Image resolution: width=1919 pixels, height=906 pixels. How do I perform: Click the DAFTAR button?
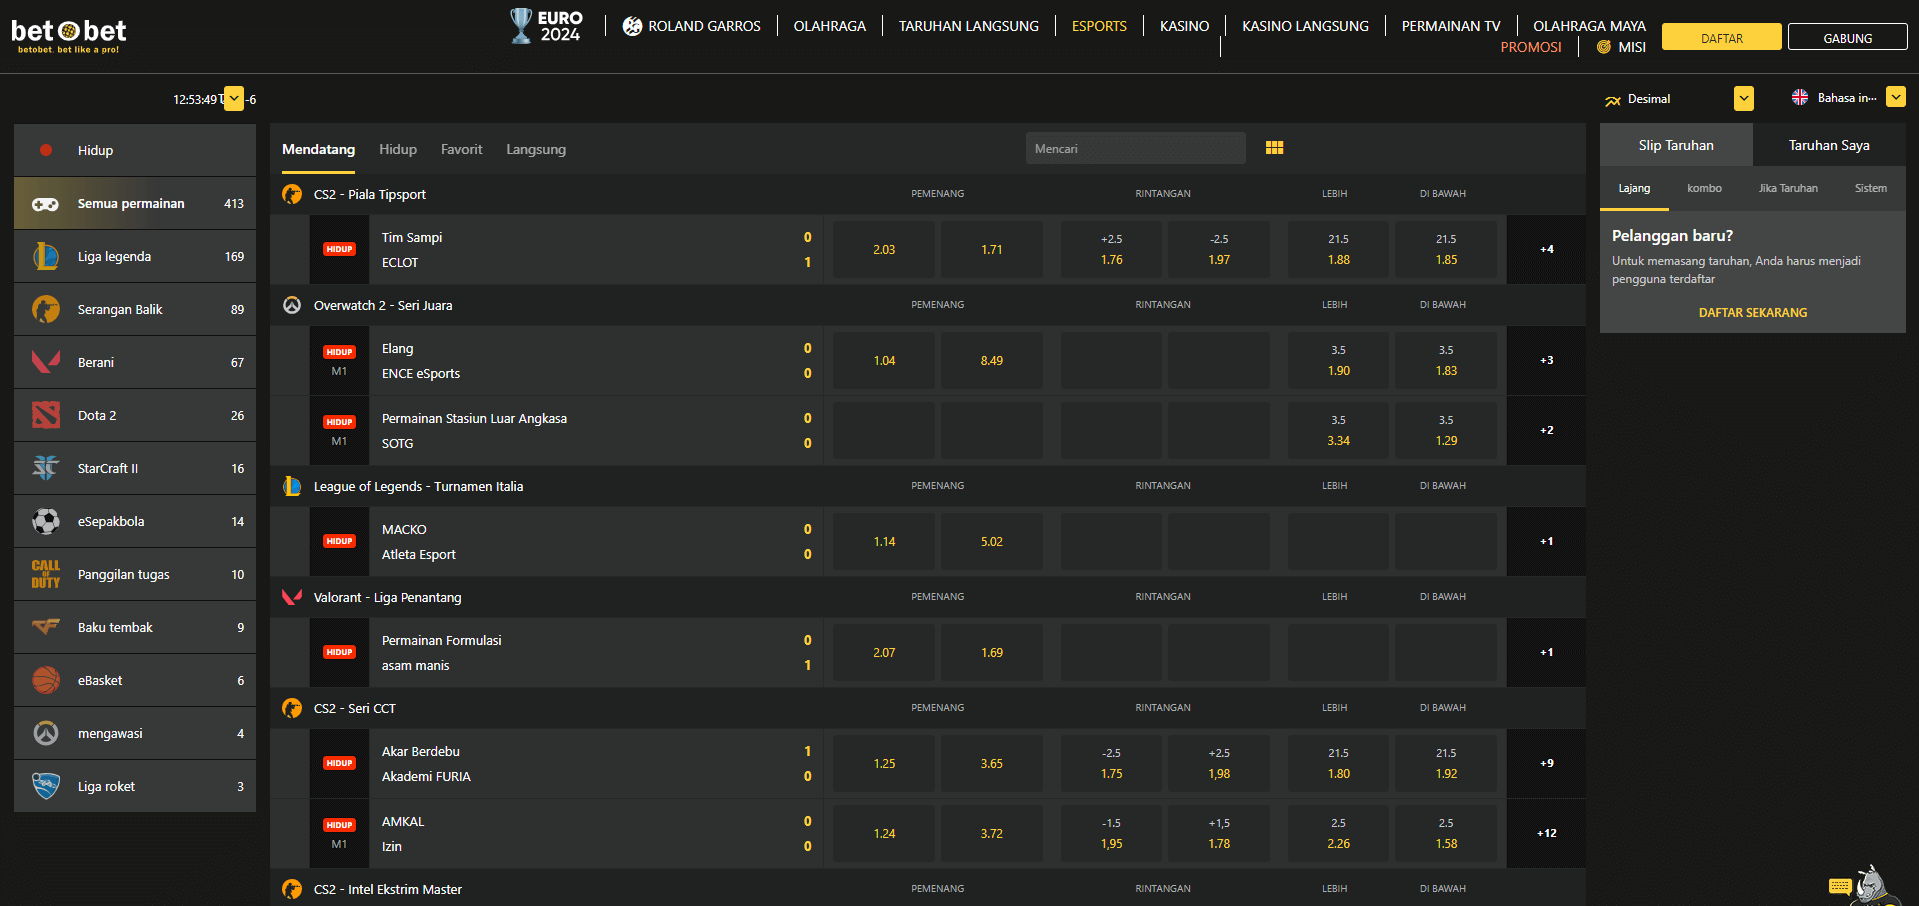coord(1721,37)
